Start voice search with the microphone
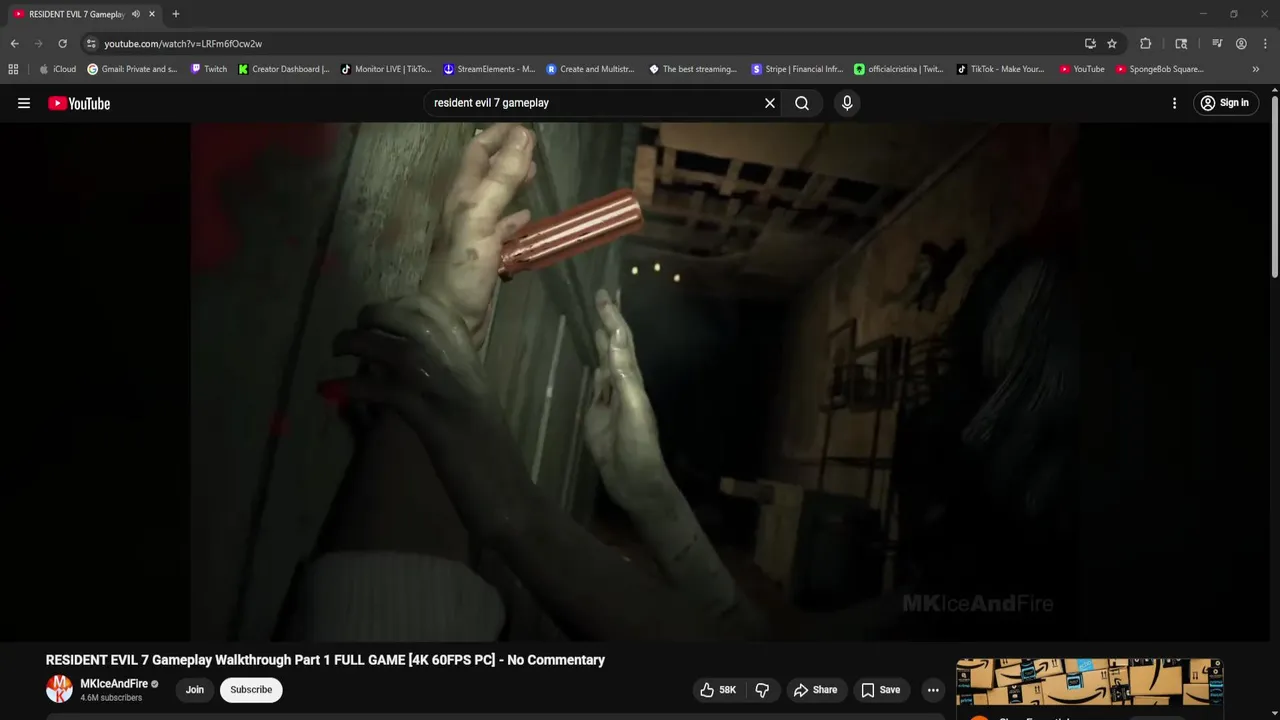The width and height of the screenshot is (1280, 720). pos(847,103)
